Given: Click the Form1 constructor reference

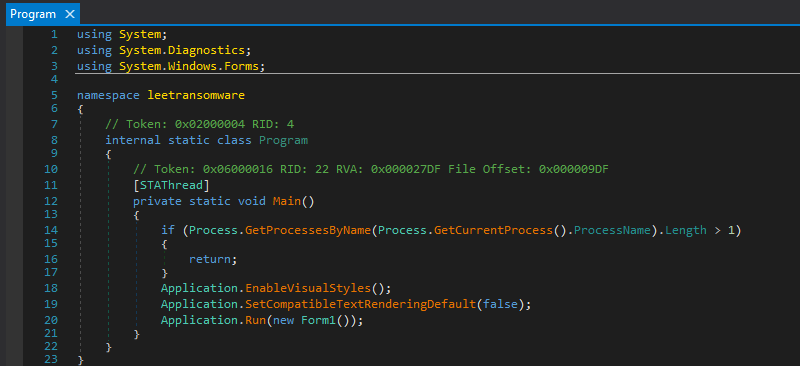Looking at the screenshot, I should click(x=318, y=321).
